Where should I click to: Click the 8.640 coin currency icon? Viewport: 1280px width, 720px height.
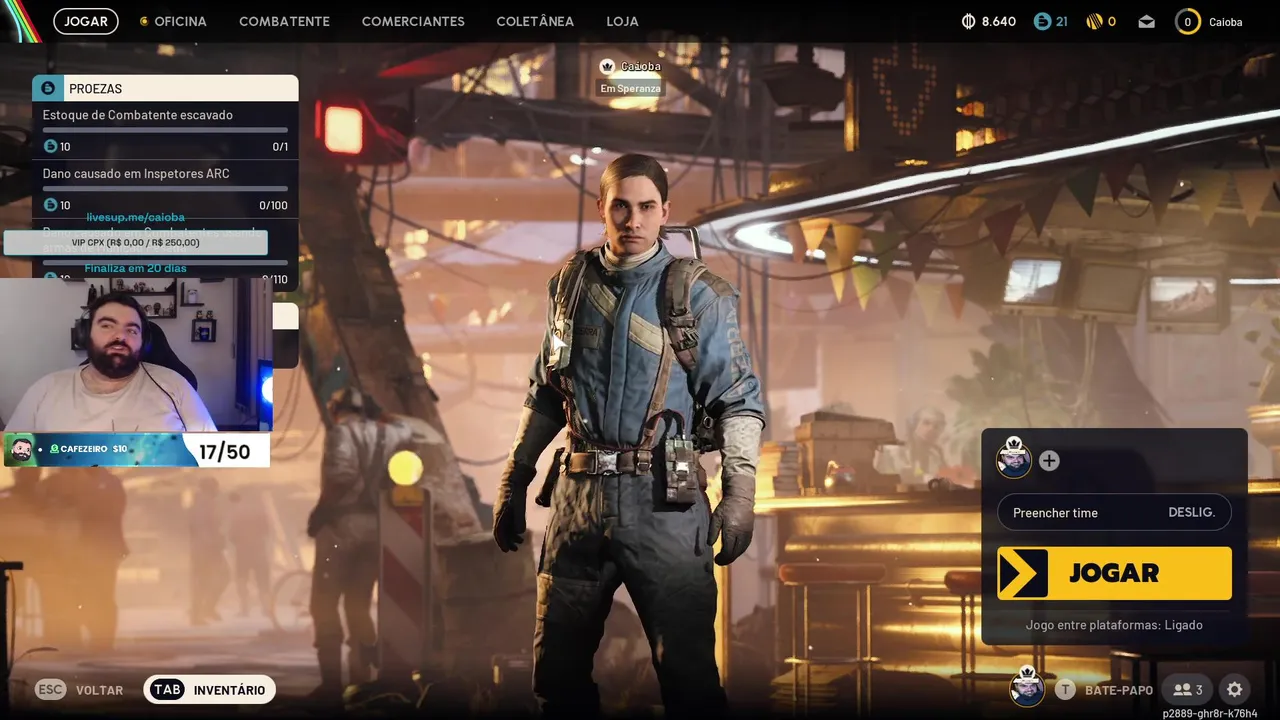click(x=968, y=21)
